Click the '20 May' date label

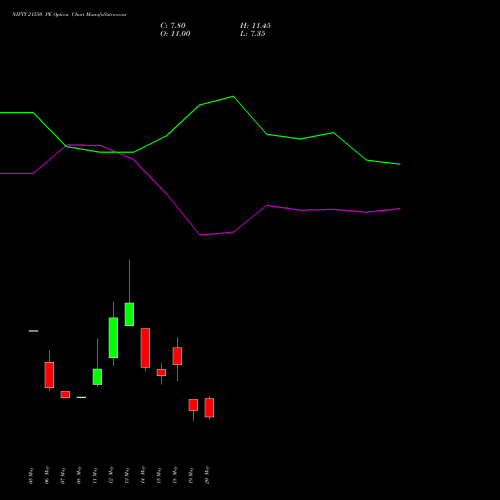207,475
